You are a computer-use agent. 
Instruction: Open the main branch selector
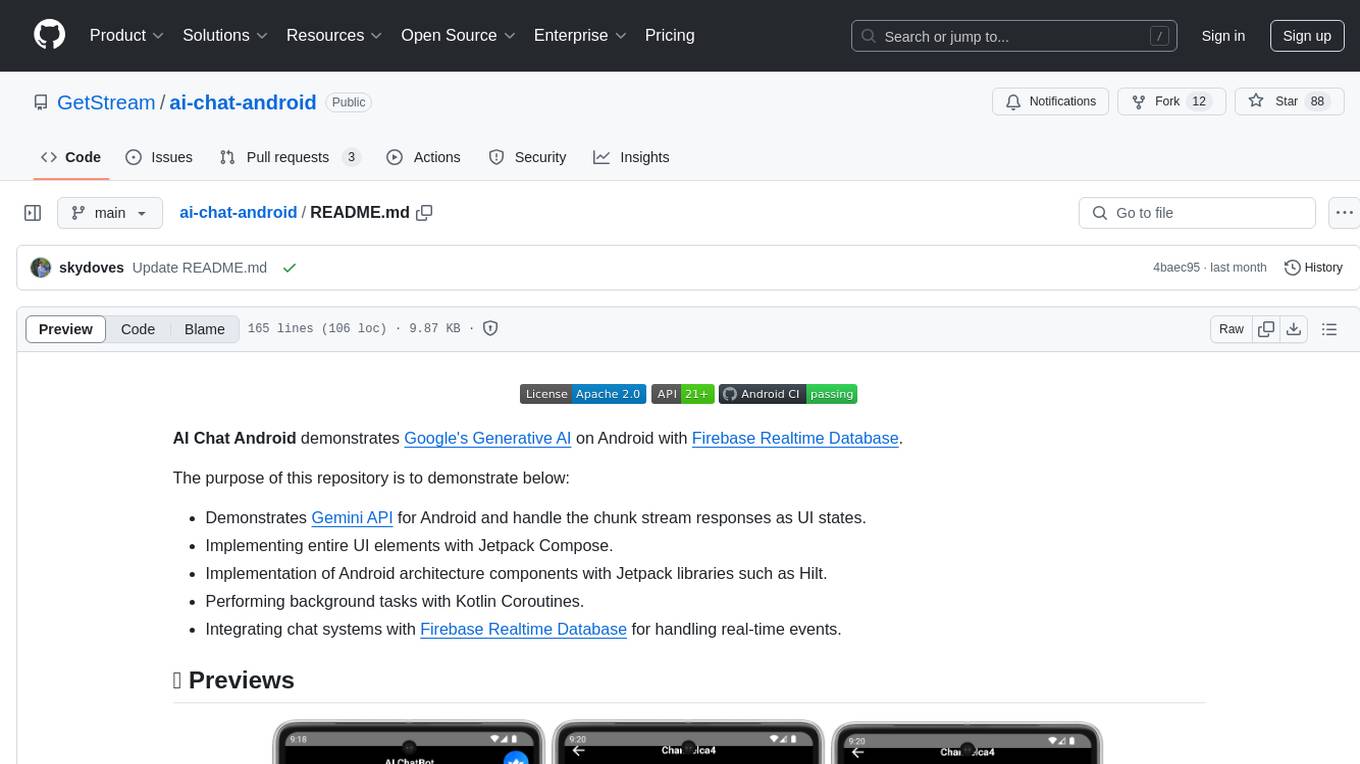click(110, 213)
